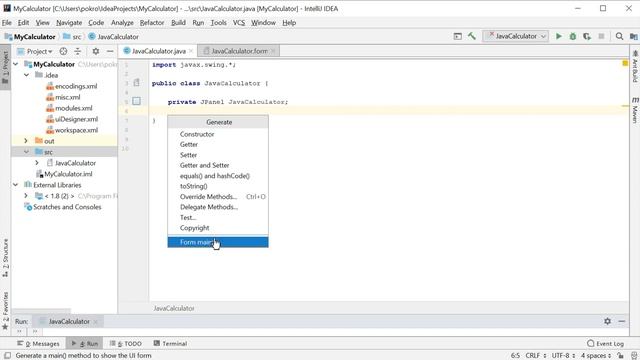The height and width of the screenshot is (360, 640).
Task: Toggle the 1: Project tool window button
Action: coord(5,67)
